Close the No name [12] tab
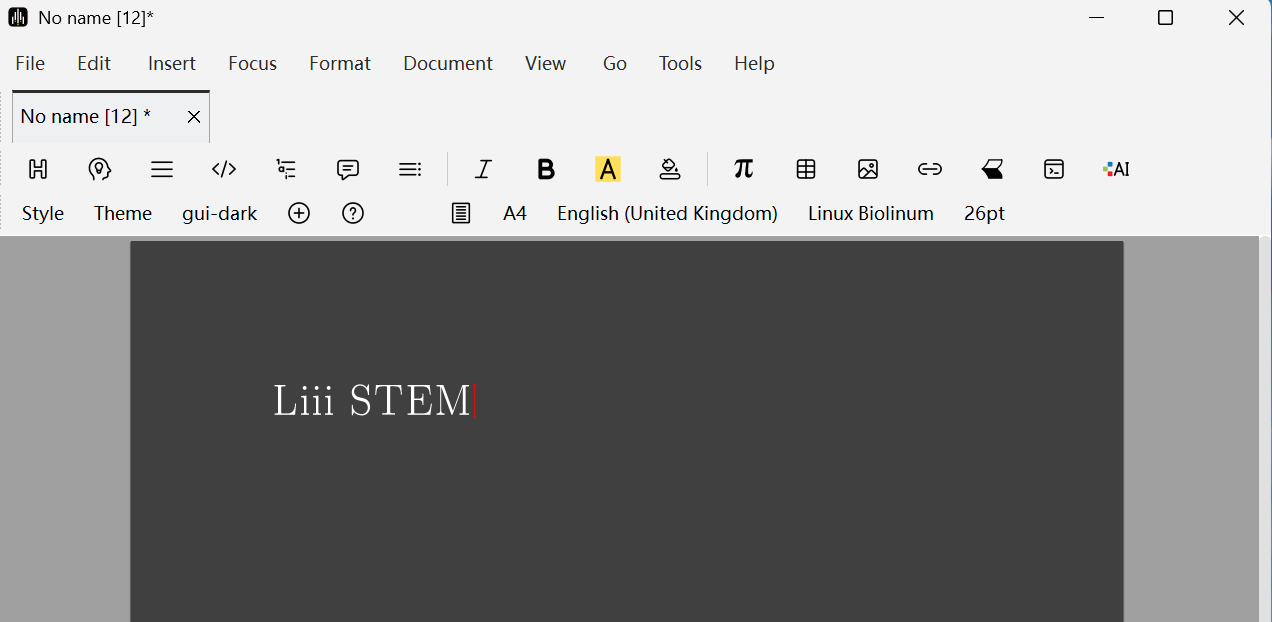Screen dimensions: 1272x622 194,117
